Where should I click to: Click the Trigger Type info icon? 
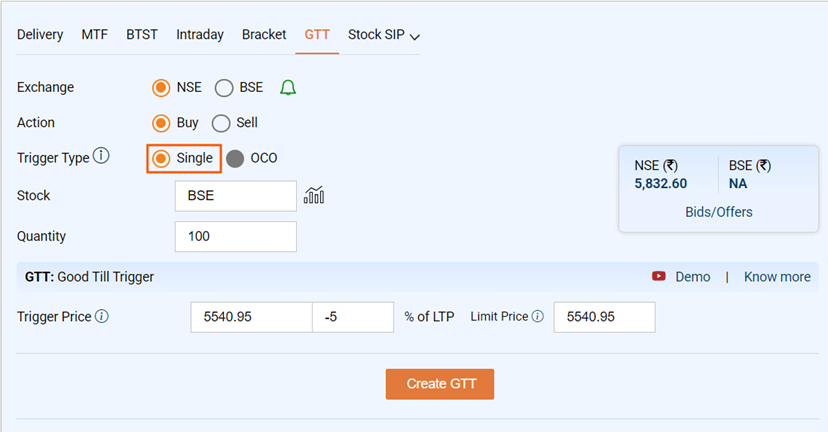pos(102,157)
